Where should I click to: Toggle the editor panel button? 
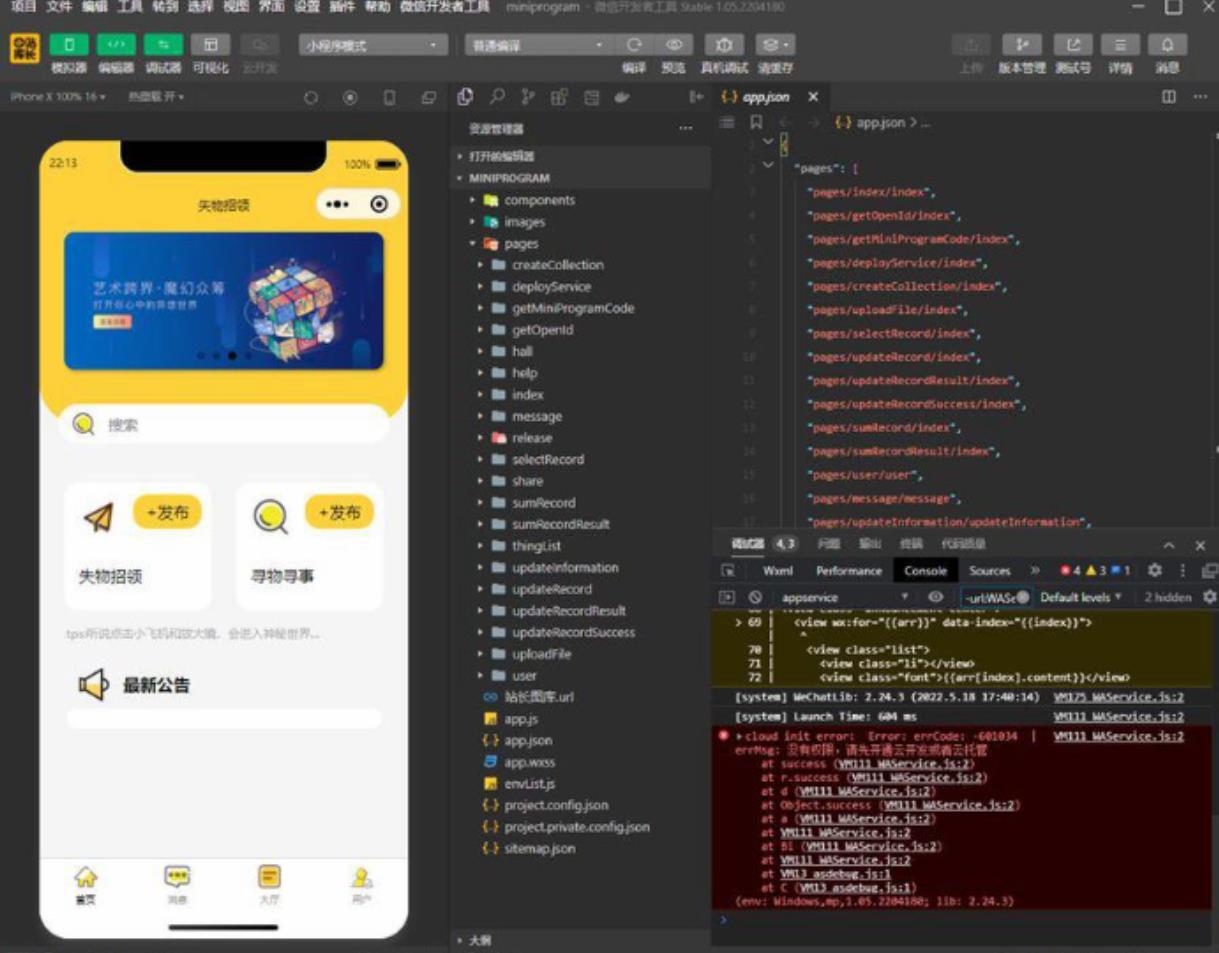(116, 45)
